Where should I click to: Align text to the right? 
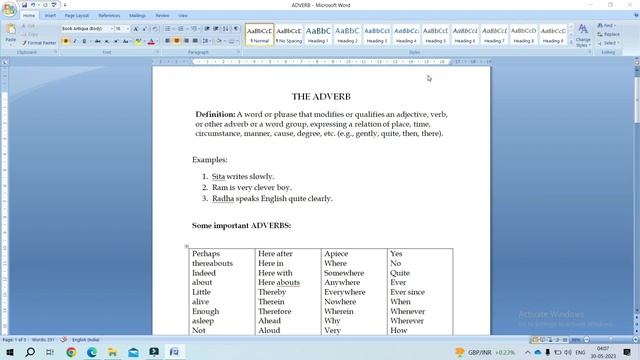186,41
